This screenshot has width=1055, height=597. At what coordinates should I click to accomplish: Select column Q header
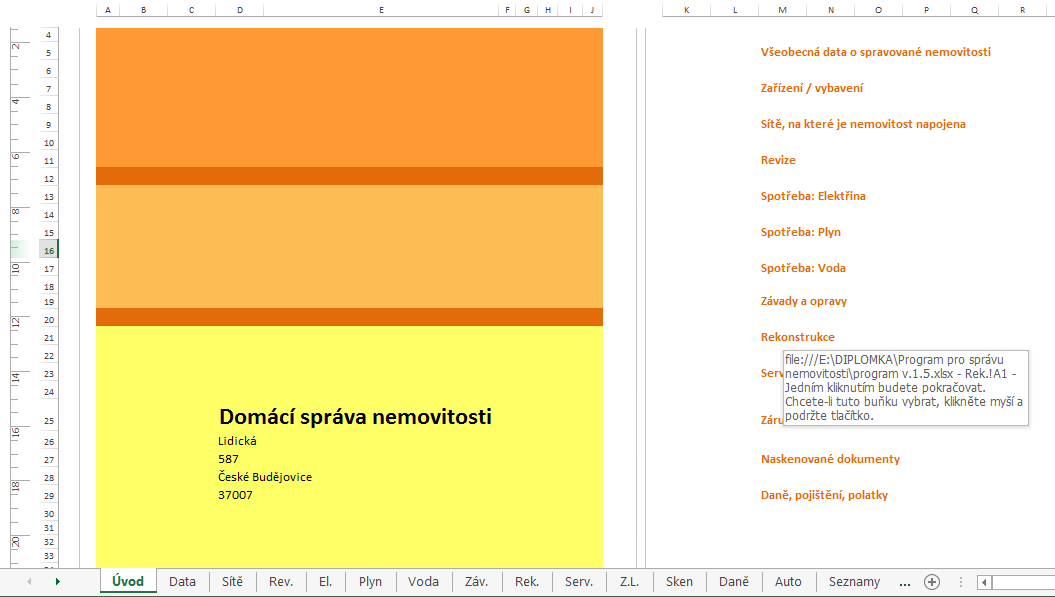click(974, 10)
